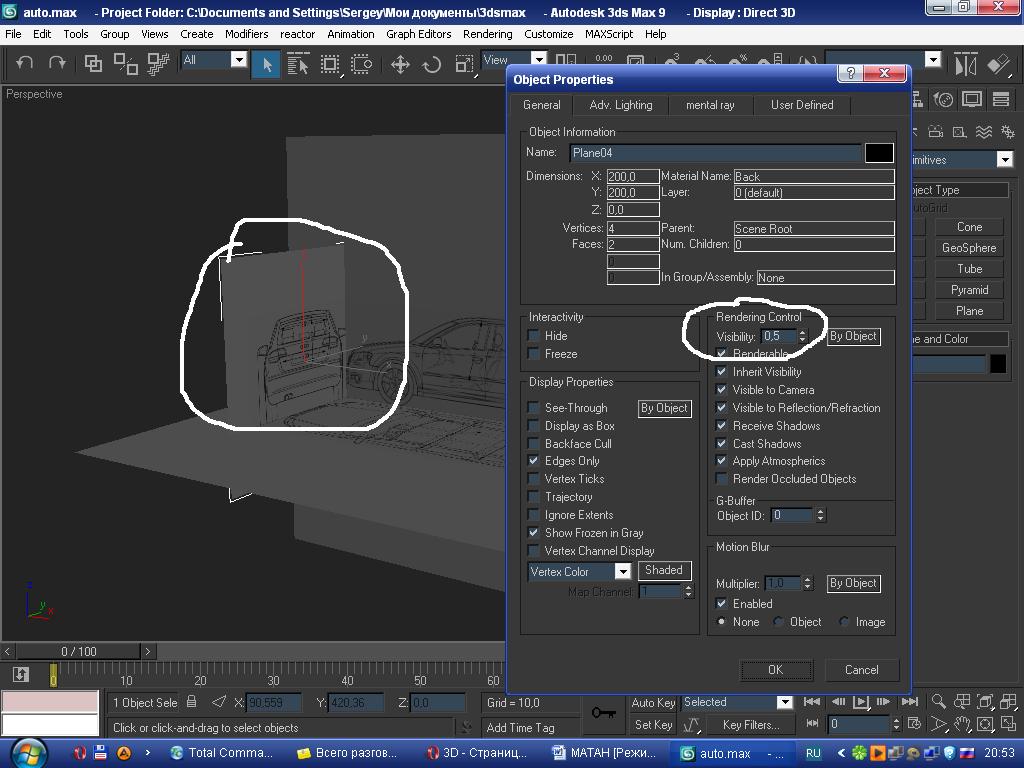Enable the See-Through checkbox
Image resolution: width=1024 pixels, height=768 pixels.
coord(534,408)
